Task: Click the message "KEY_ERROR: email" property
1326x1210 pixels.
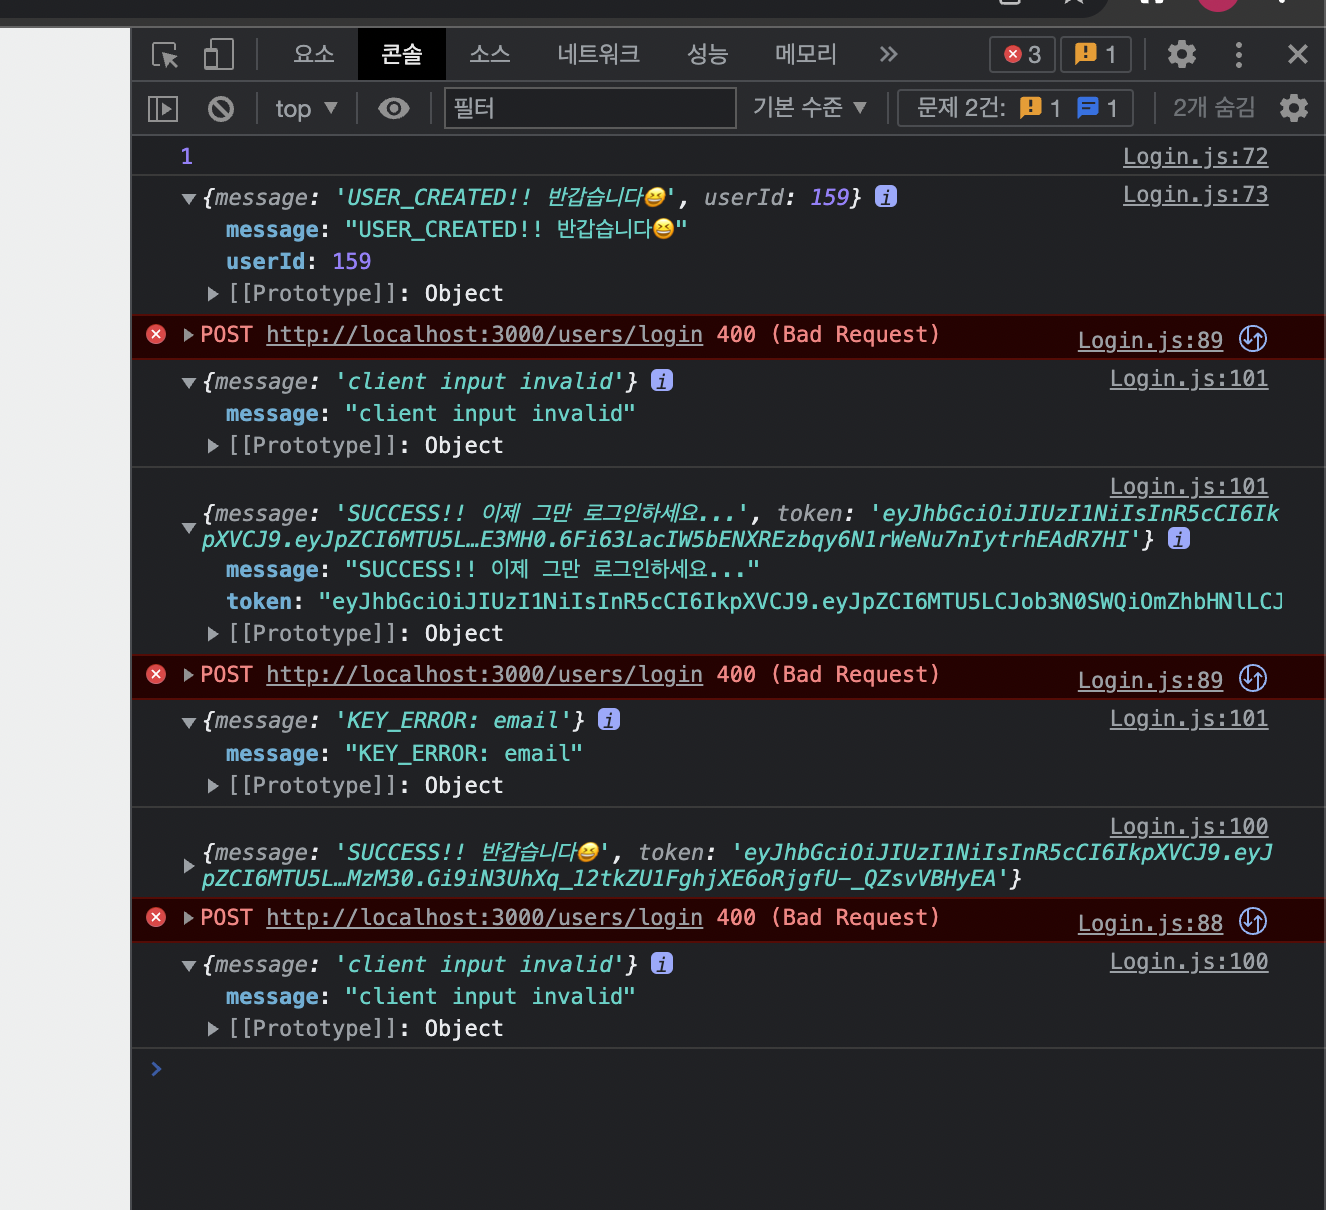Action: [404, 754]
